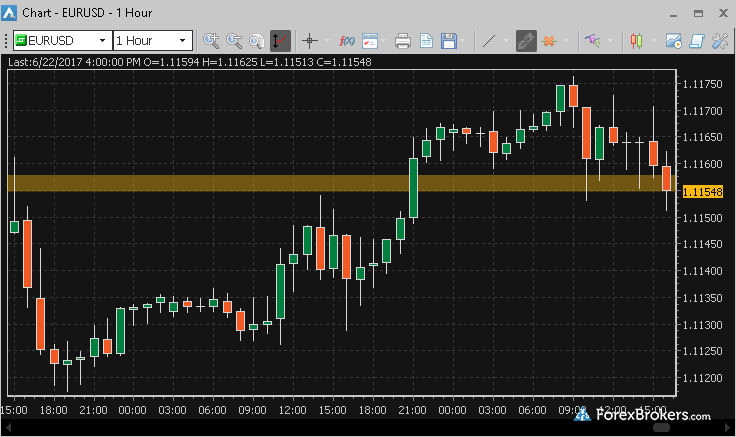The width and height of the screenshot is (736, 437).
Task: Click the purple shapes drawing icon
Action: pos(593,41)
